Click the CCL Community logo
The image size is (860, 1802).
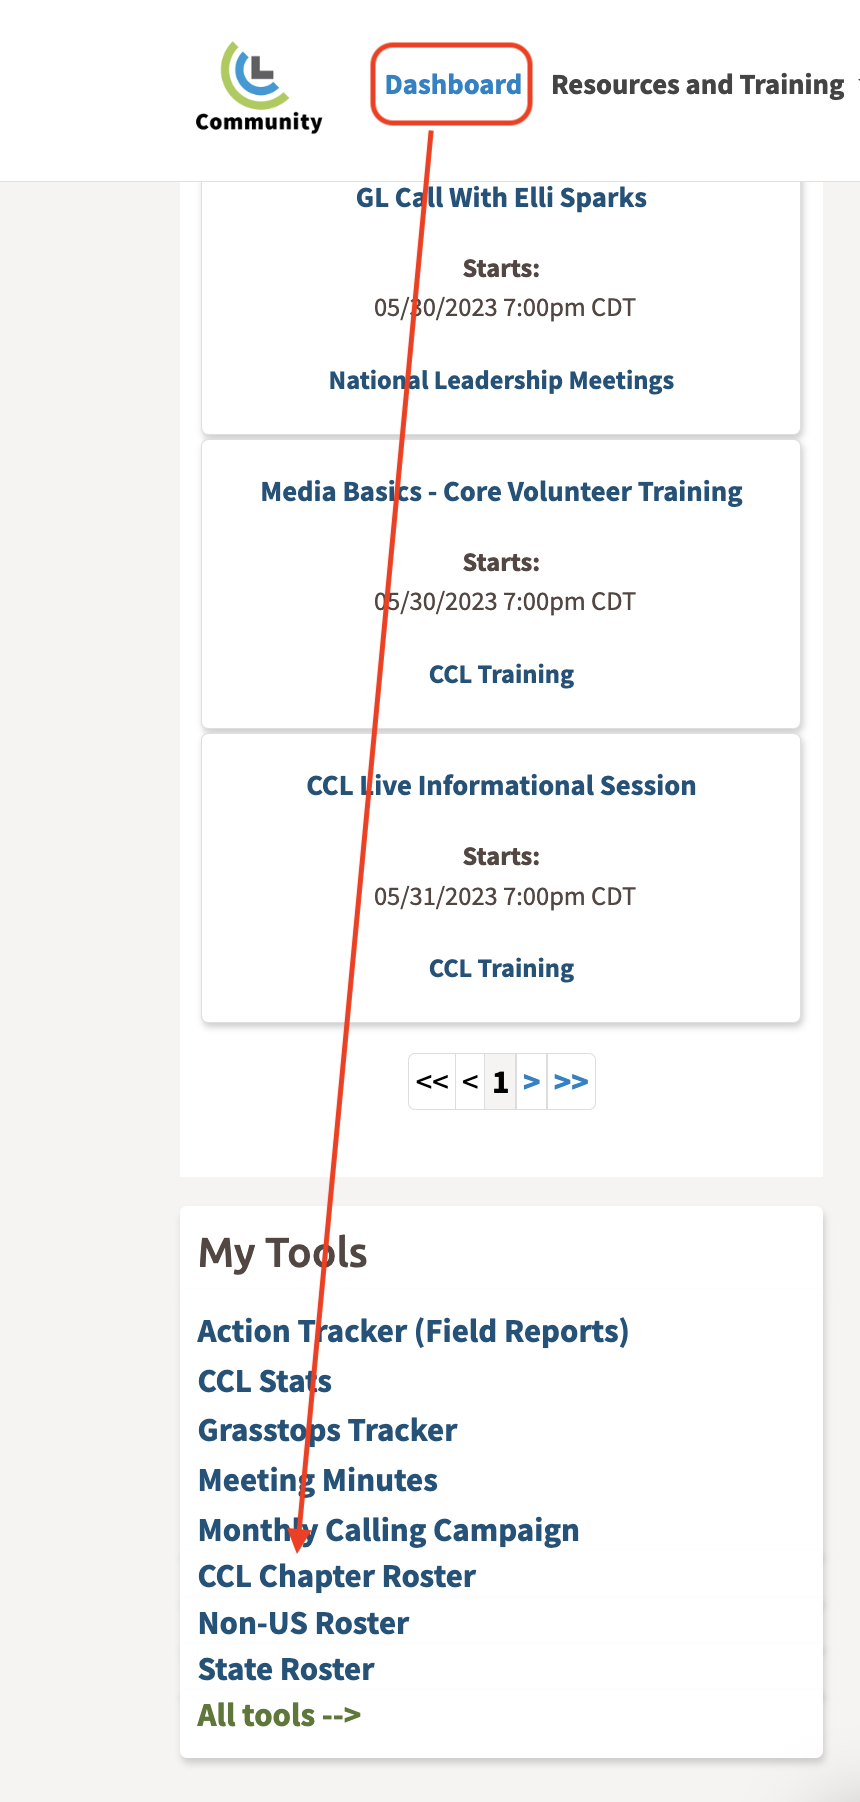tap(258, 87)
